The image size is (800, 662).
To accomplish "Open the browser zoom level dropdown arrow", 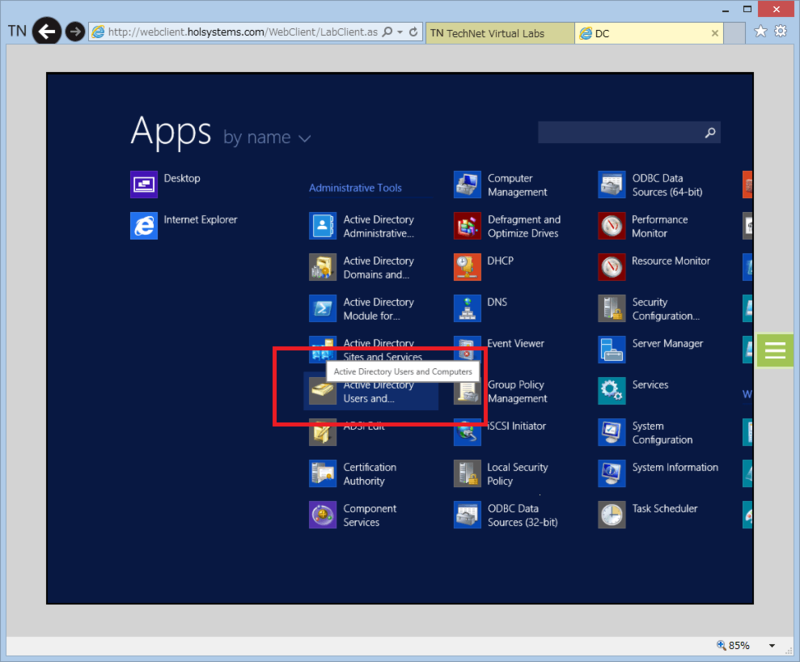I will [772, 645].
